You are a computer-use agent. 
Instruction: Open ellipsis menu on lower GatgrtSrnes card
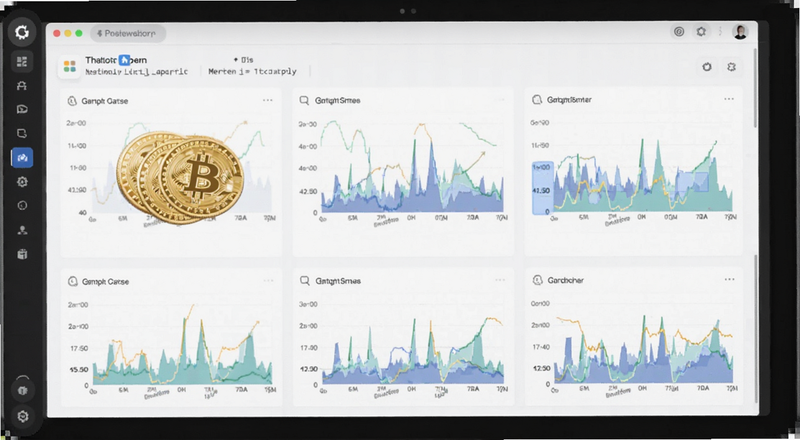[500, 280]
